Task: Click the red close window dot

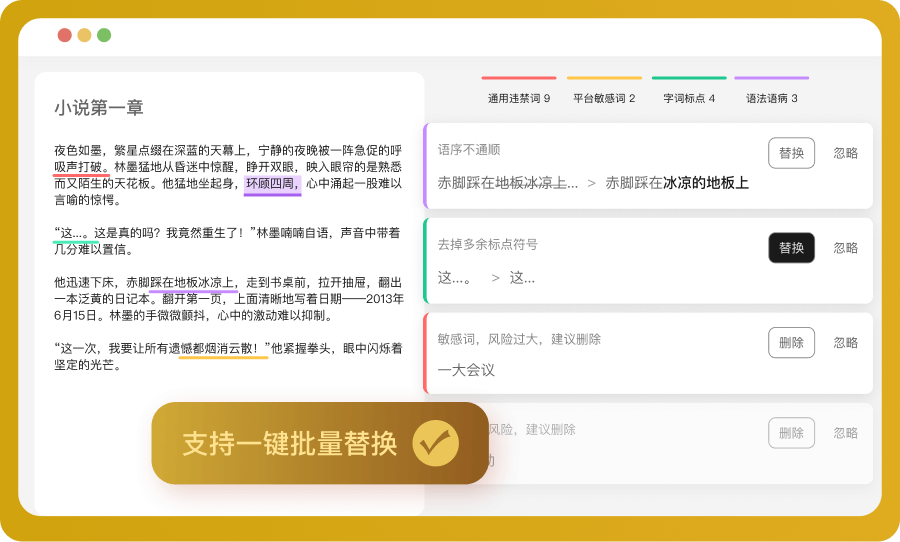Action: pyautogui.click(x=65, y=35)
